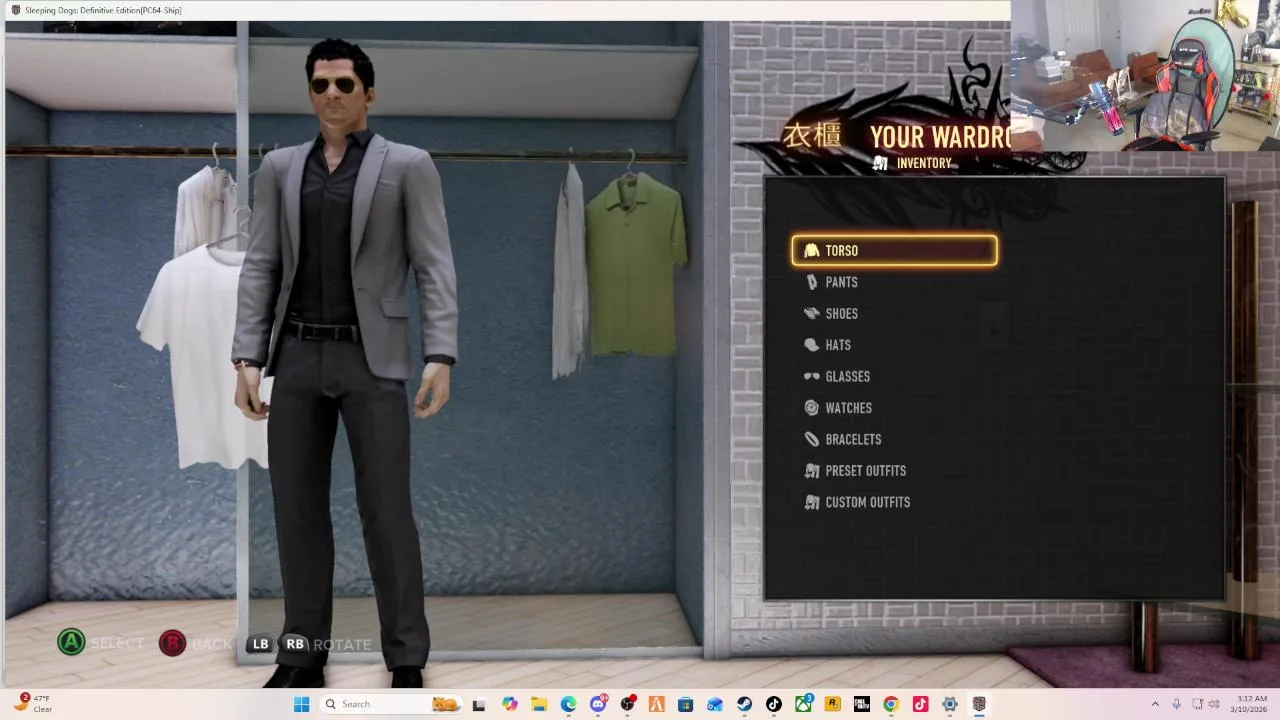Launch Copilot from the taskbar
The height and width of the screenshot is (720, 1280).
coord(510,704)
